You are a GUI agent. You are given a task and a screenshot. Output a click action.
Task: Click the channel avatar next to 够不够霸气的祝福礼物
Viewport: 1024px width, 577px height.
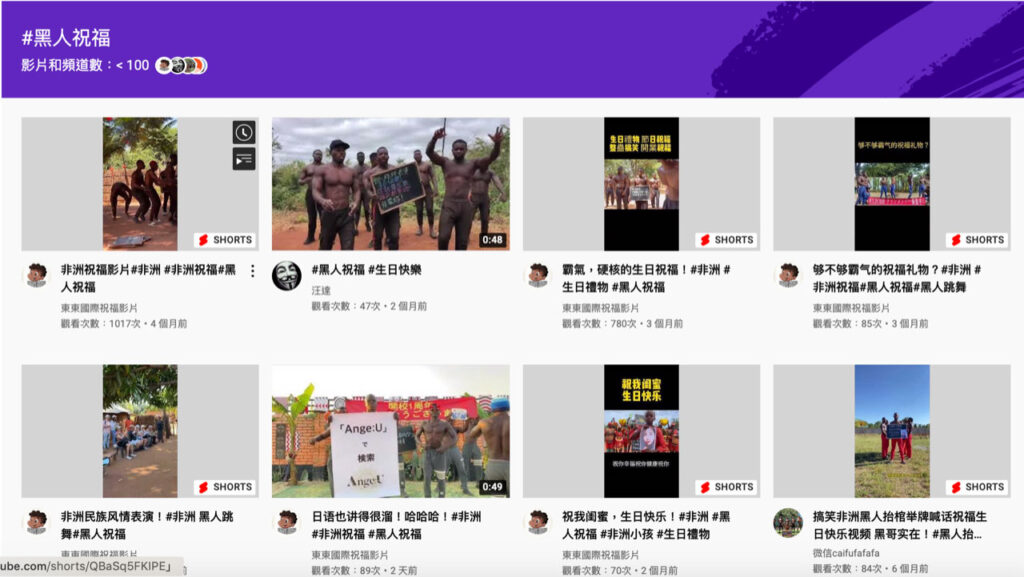788,275
